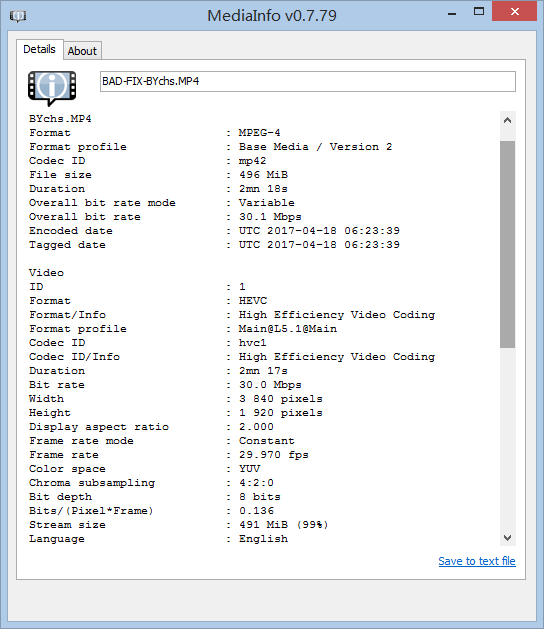Maximize the MediaInfo window
The width and height of the screenshot is (544, 629).
[479, 12]
